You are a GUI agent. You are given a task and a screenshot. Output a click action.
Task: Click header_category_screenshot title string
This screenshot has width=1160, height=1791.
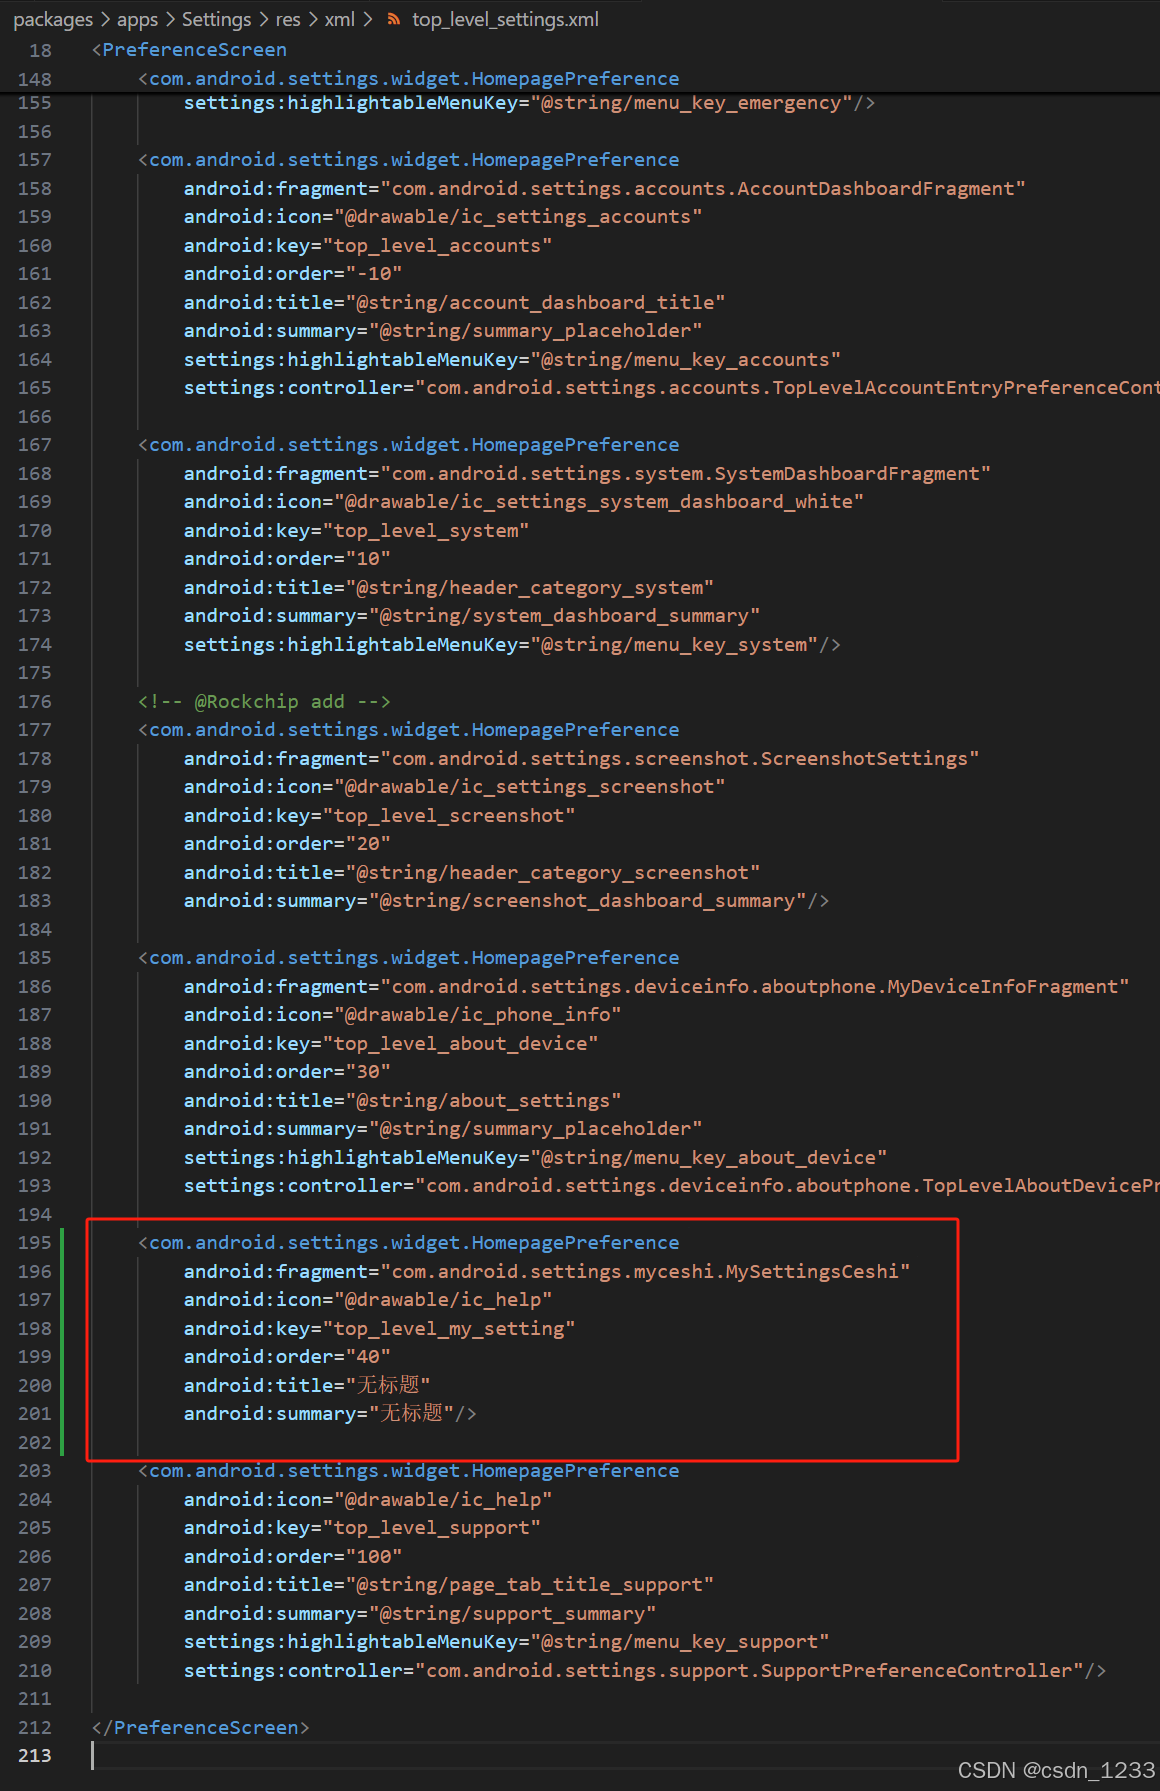pos(553,873)
